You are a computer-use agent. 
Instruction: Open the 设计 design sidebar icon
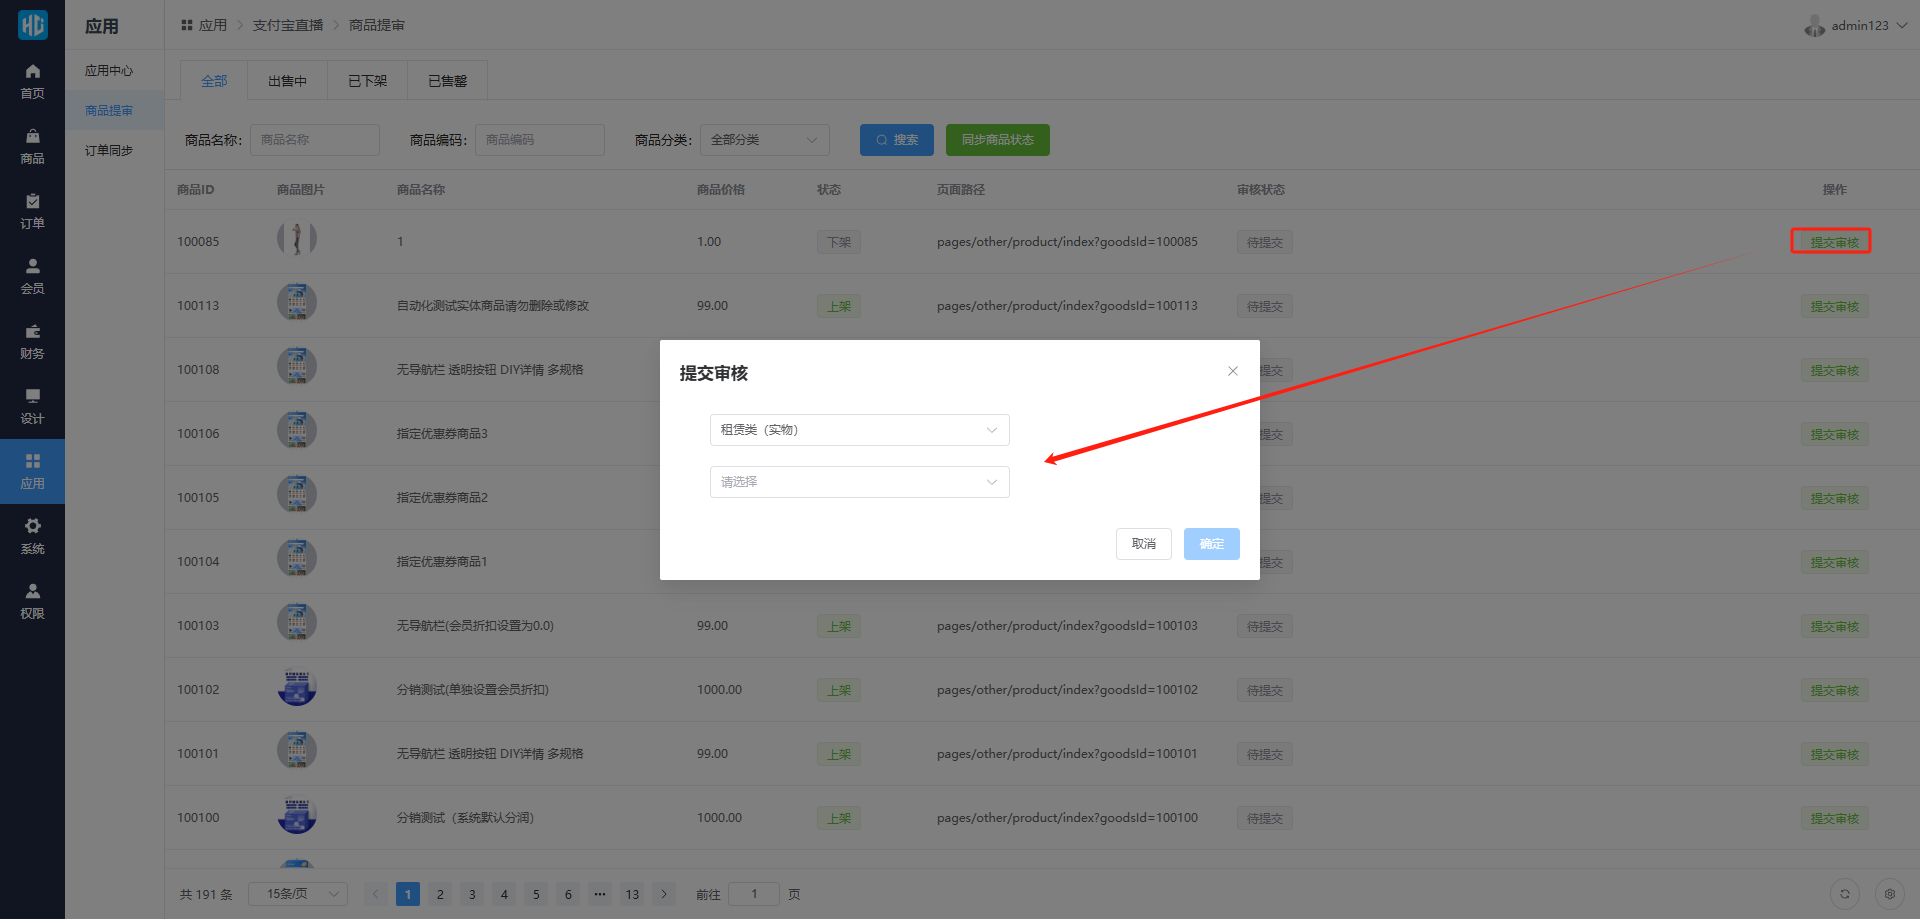click(32, 406)
